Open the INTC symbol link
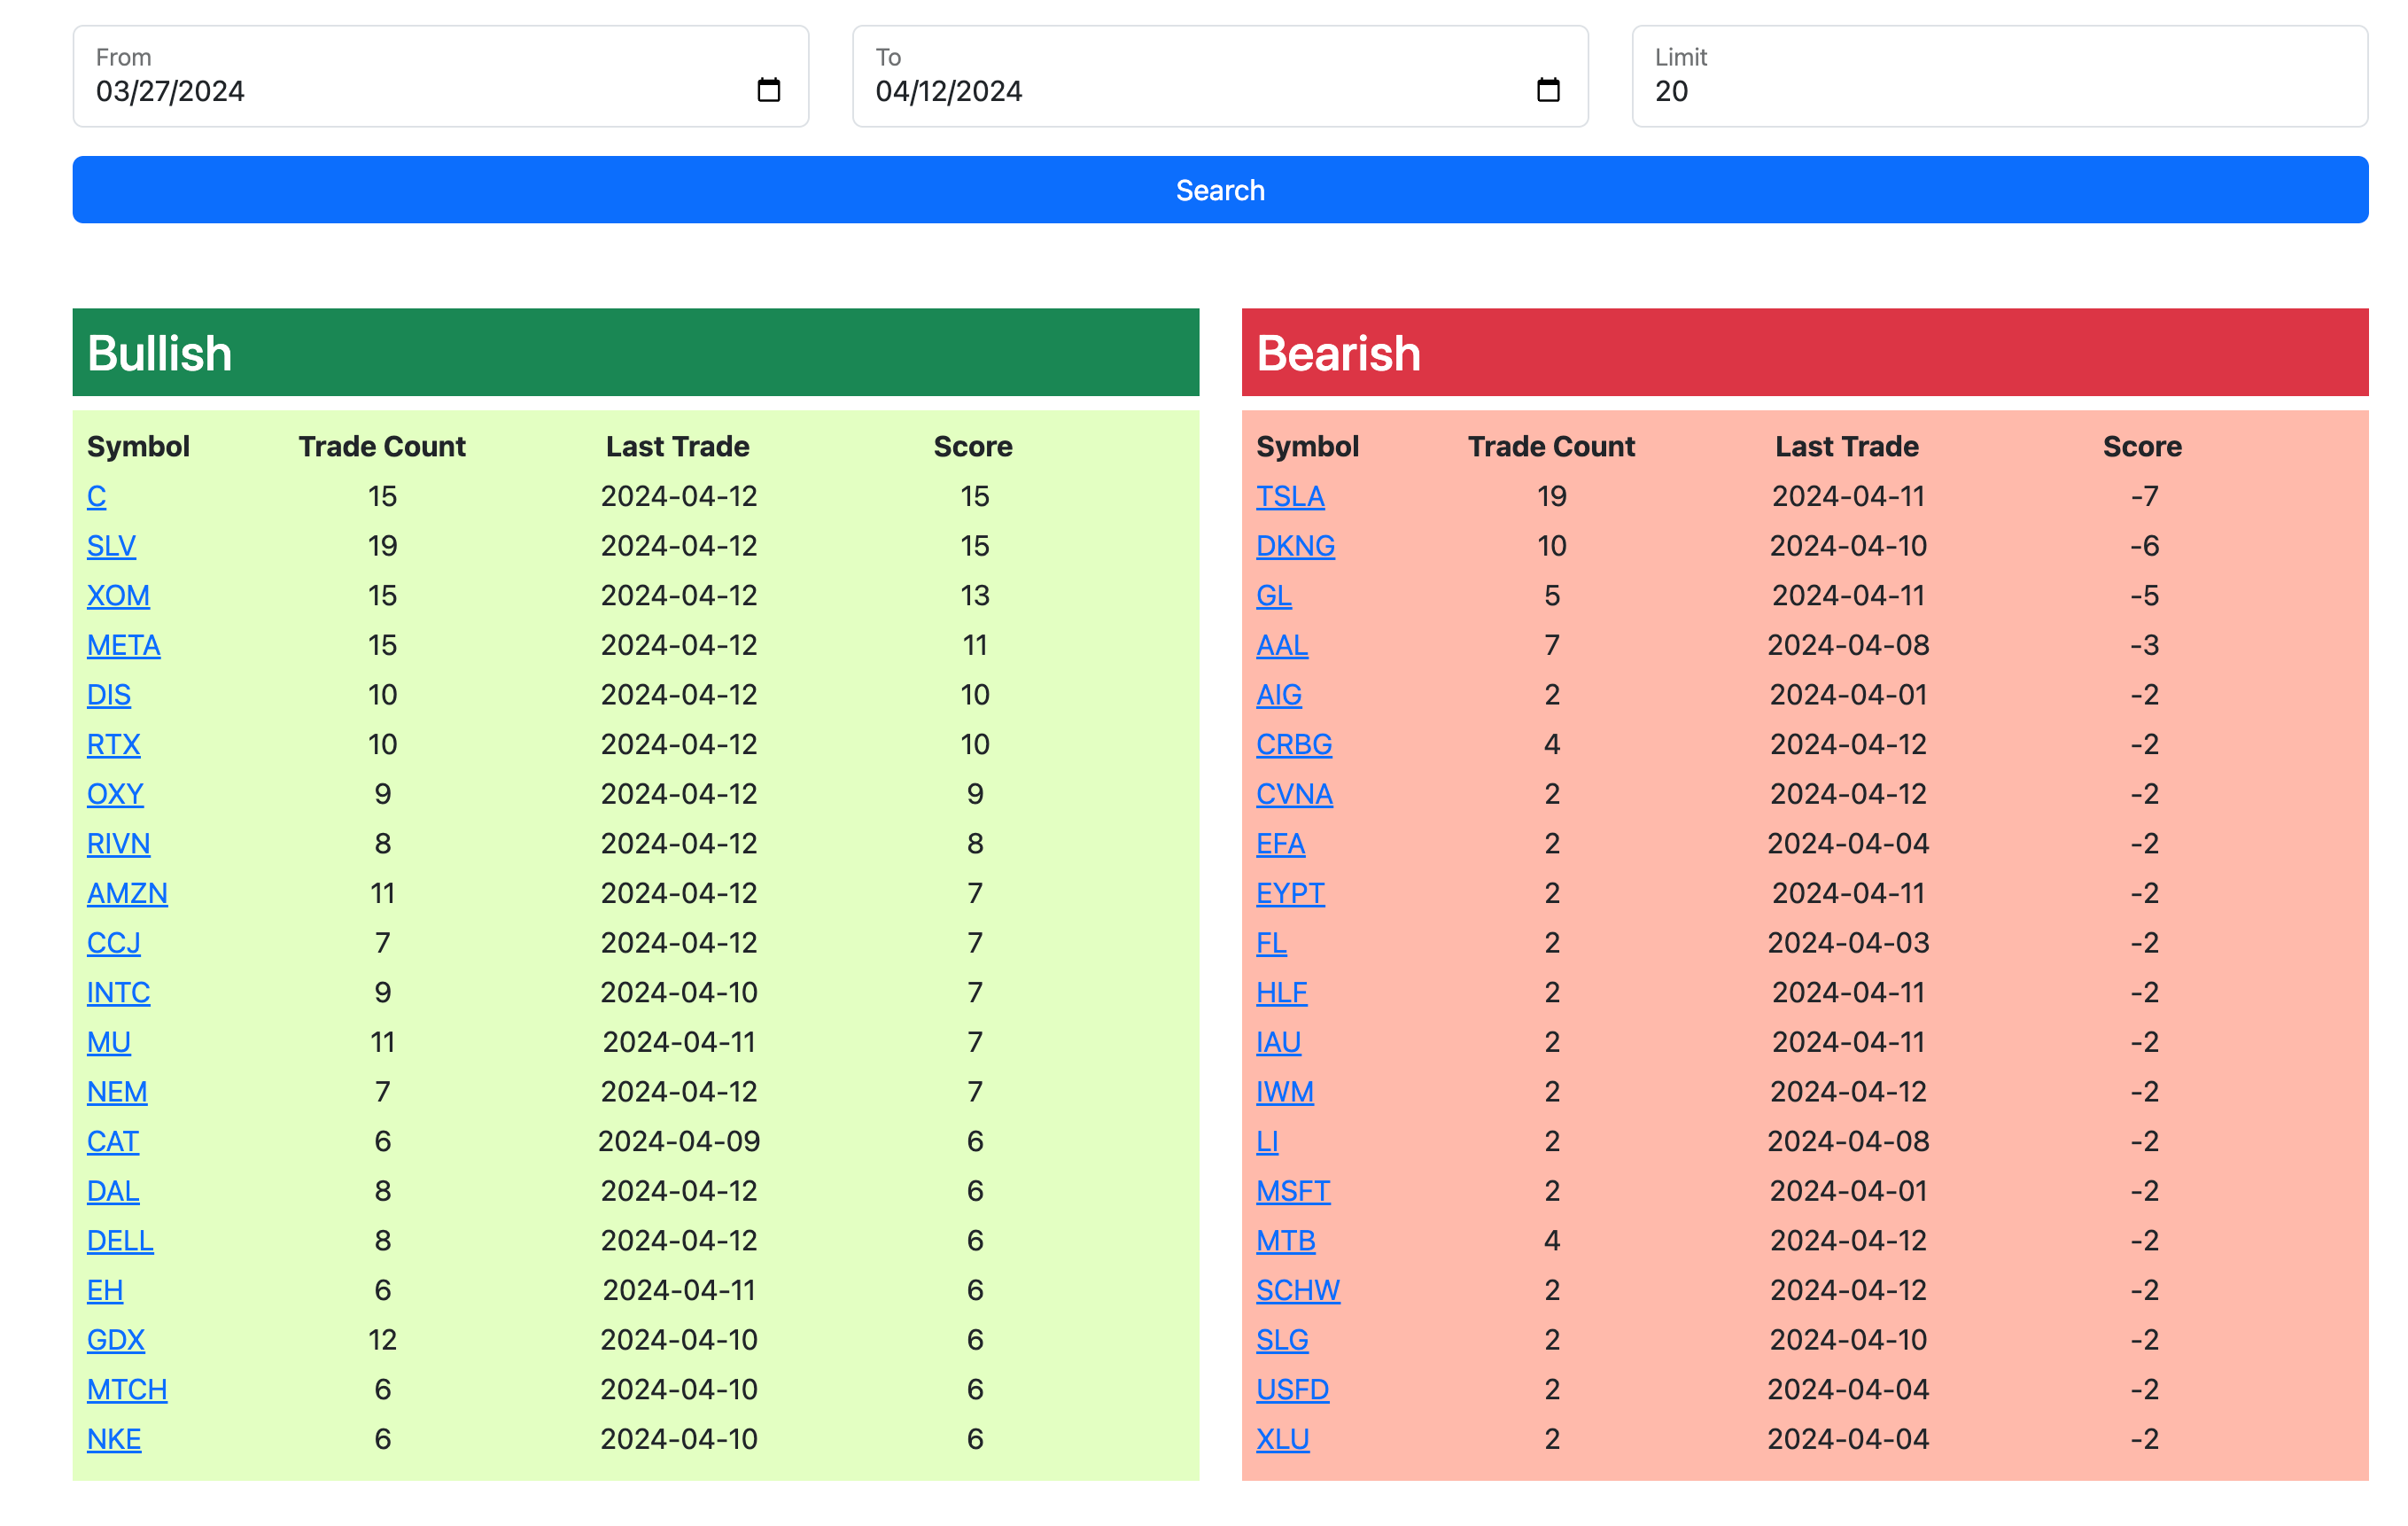 click(x=119, y=993)
